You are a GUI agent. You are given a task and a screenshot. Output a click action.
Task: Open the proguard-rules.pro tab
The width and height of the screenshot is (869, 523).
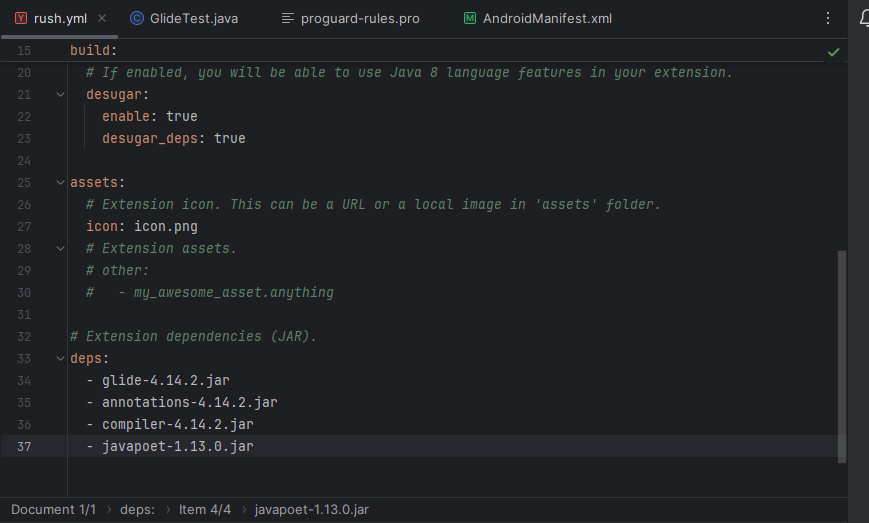350,18
